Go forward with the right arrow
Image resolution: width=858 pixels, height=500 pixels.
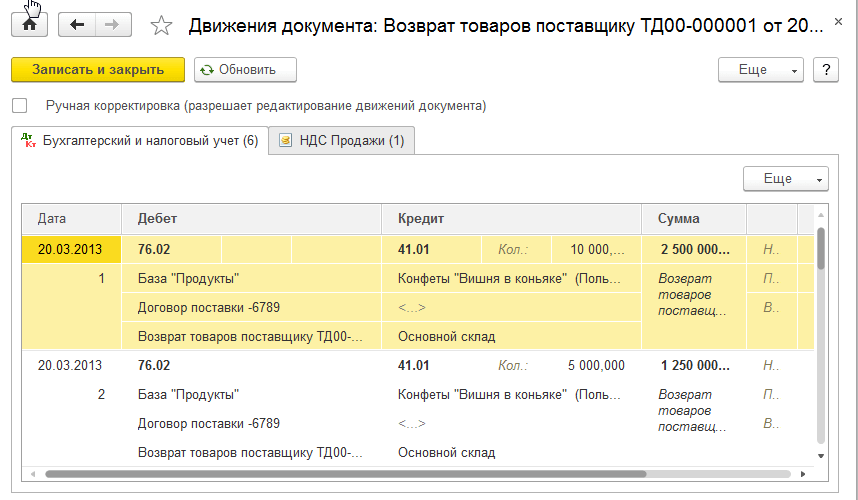(113, 25)
